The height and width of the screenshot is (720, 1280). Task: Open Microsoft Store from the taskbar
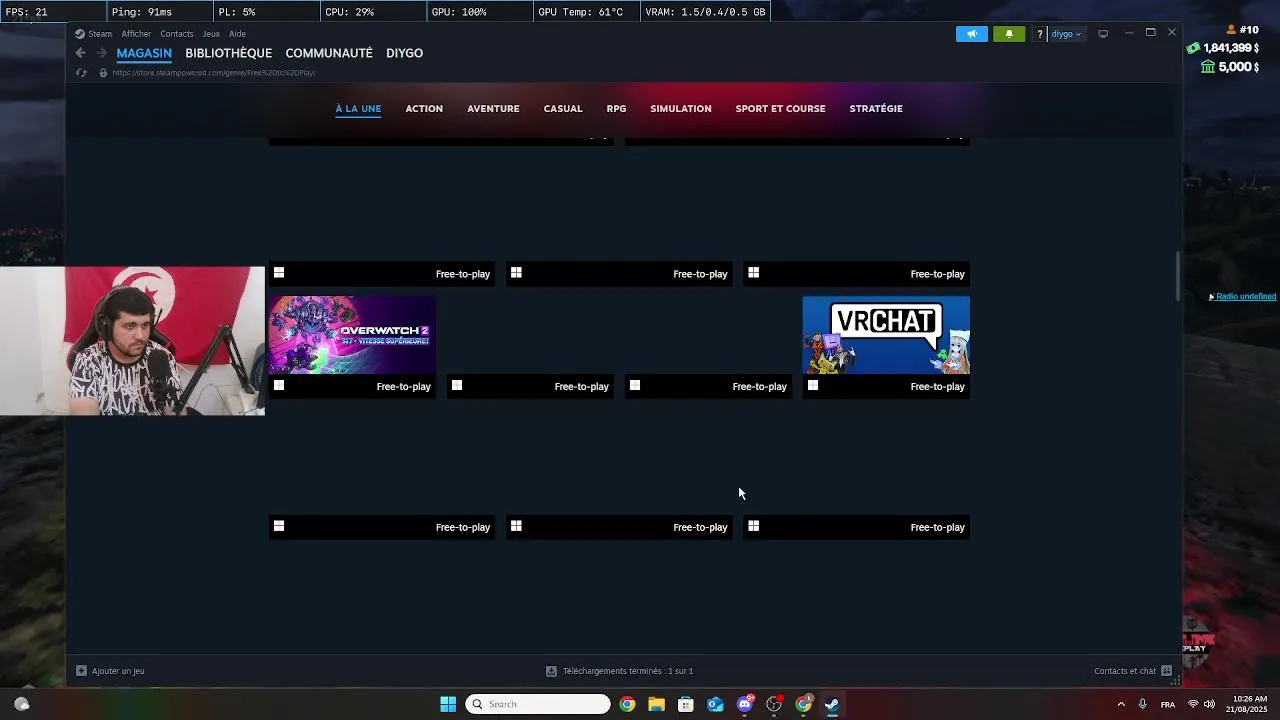[686, 704]
